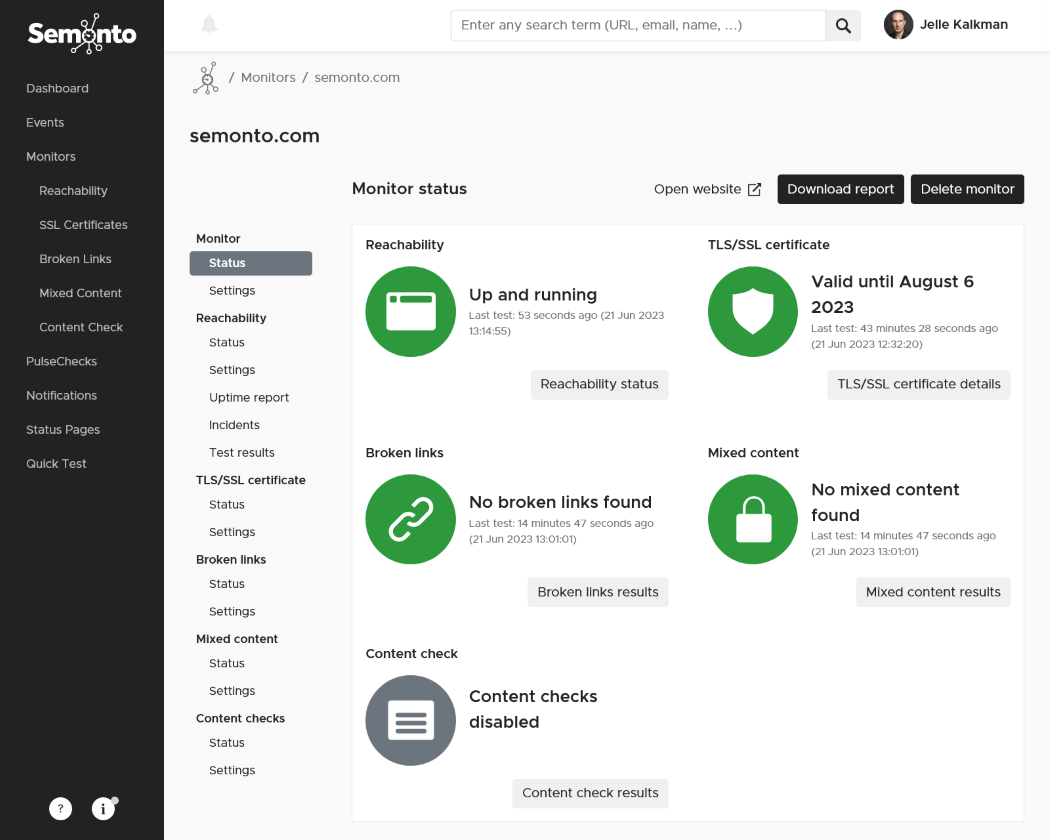Open Settings under the Monitor section

[x=232, y=291]
